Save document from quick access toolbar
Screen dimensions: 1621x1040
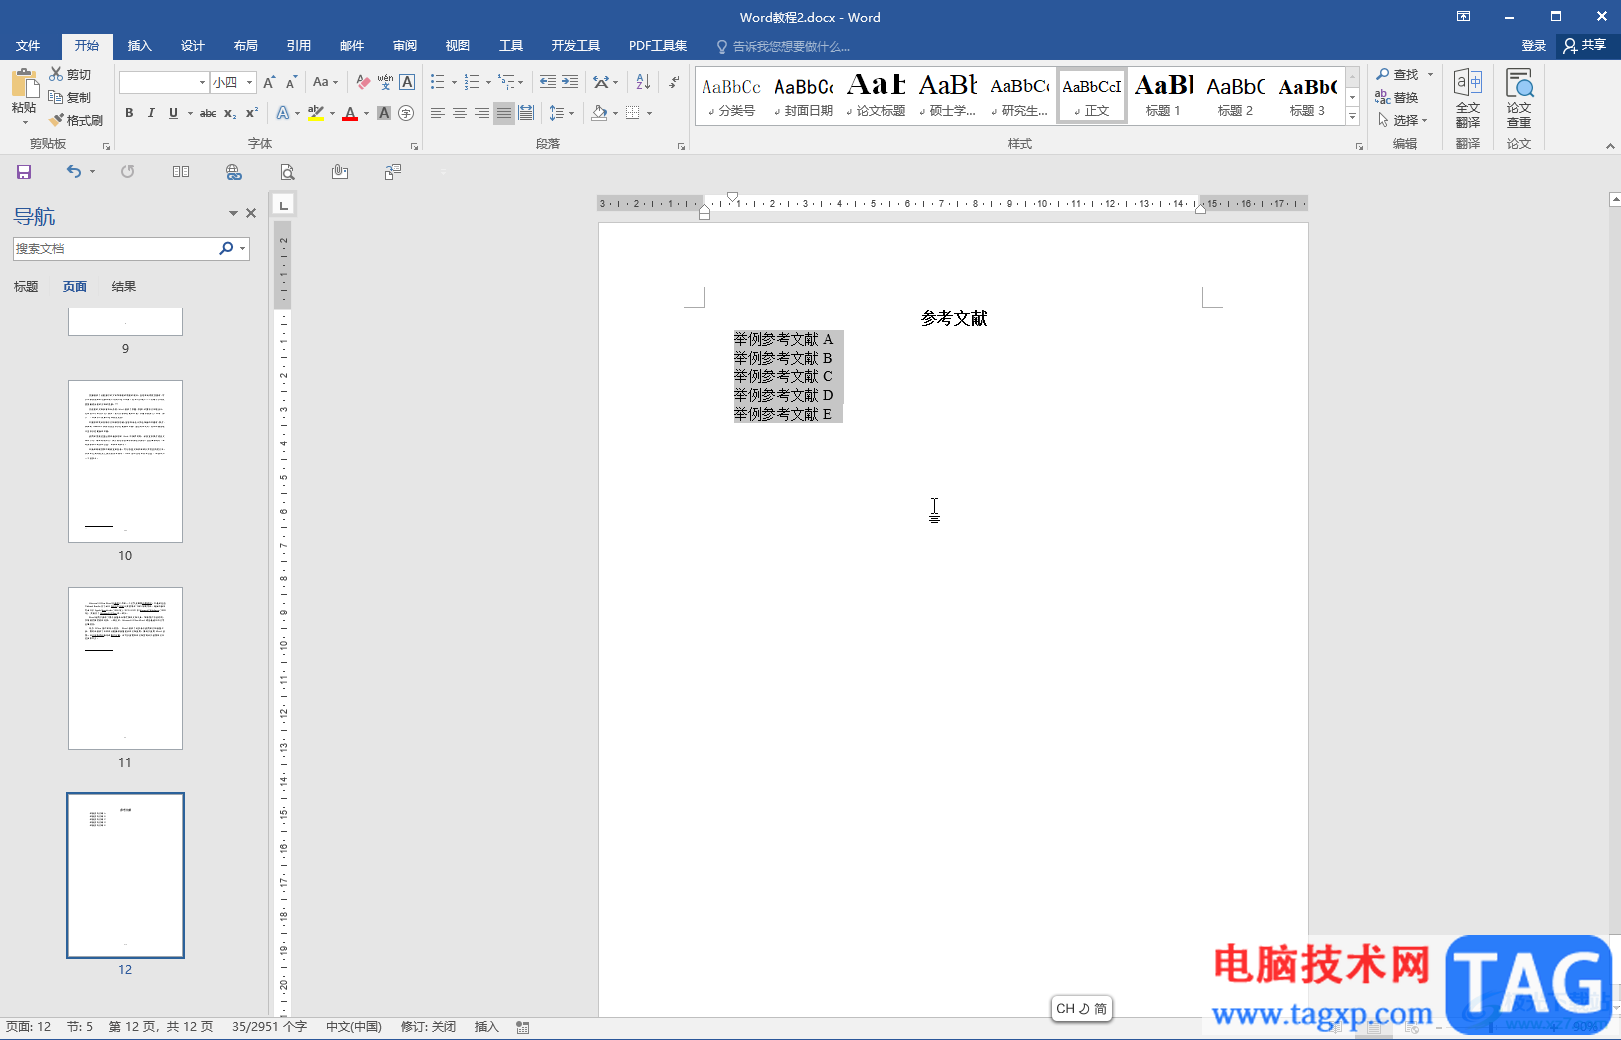[x=24, y=172]
